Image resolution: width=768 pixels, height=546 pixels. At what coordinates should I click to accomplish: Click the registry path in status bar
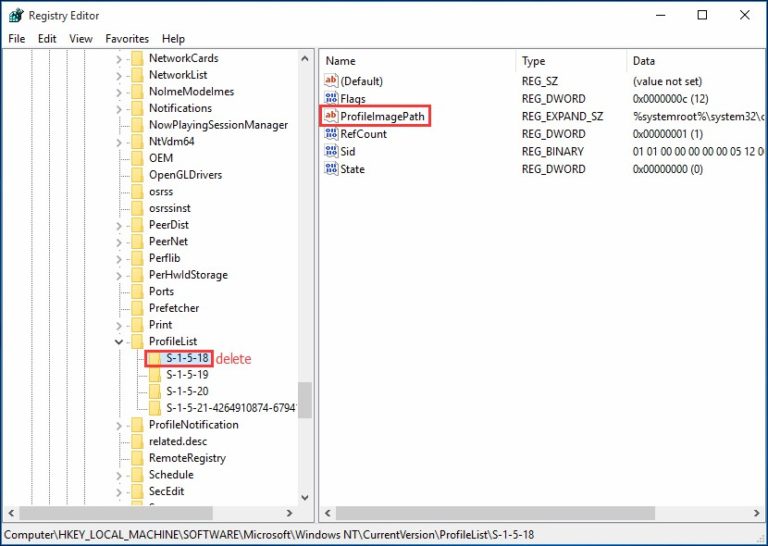[269, 535]
